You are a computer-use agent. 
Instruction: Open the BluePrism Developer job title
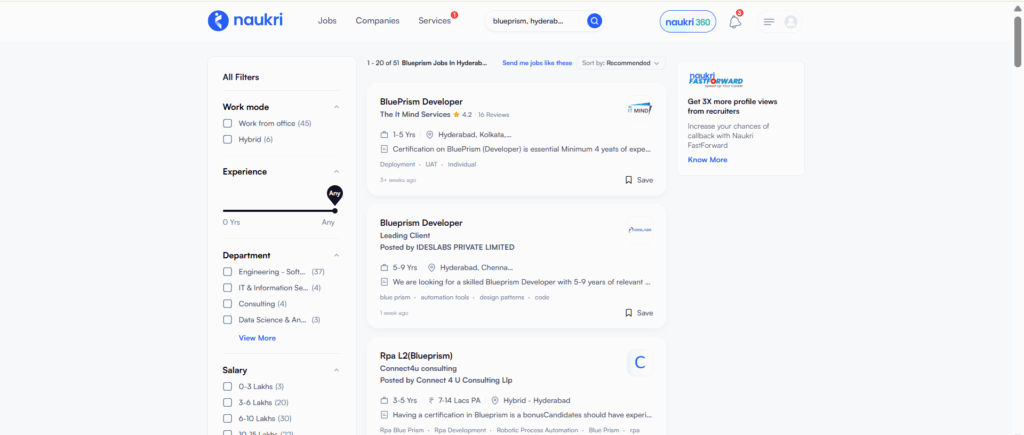[x=421, y=102]
